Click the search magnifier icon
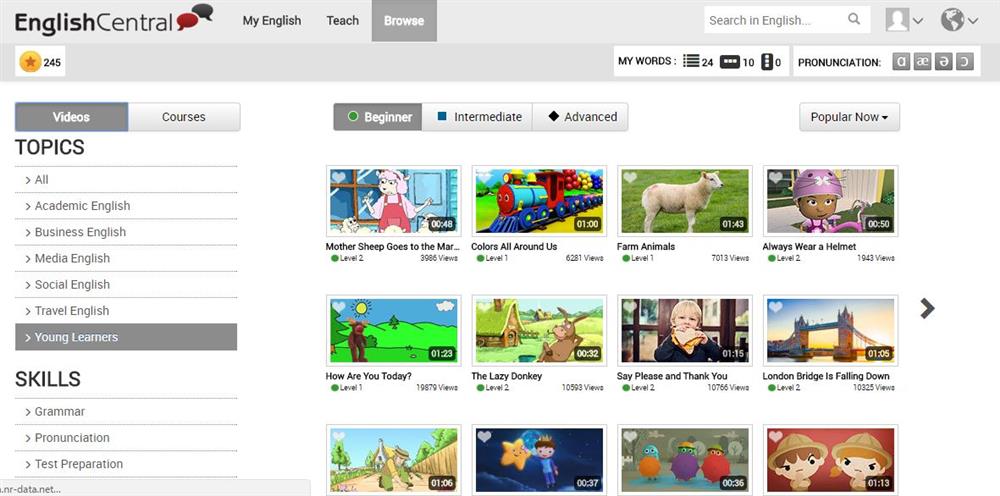The width and height of the screenshot is (1000, 496). point(854,19)
